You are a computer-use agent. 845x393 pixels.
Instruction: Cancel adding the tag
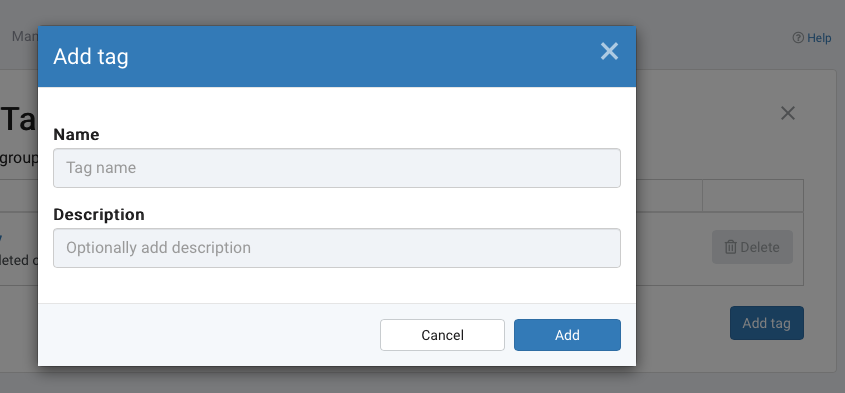442,335
